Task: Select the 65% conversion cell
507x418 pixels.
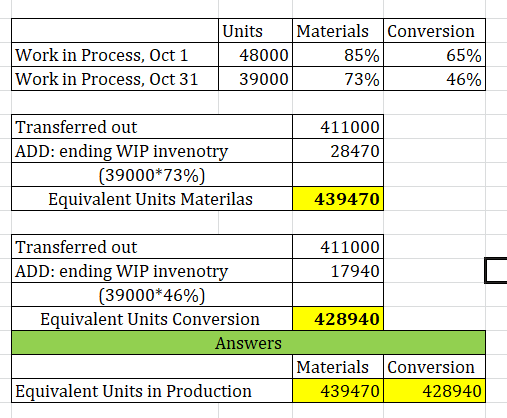Action: 434,55
